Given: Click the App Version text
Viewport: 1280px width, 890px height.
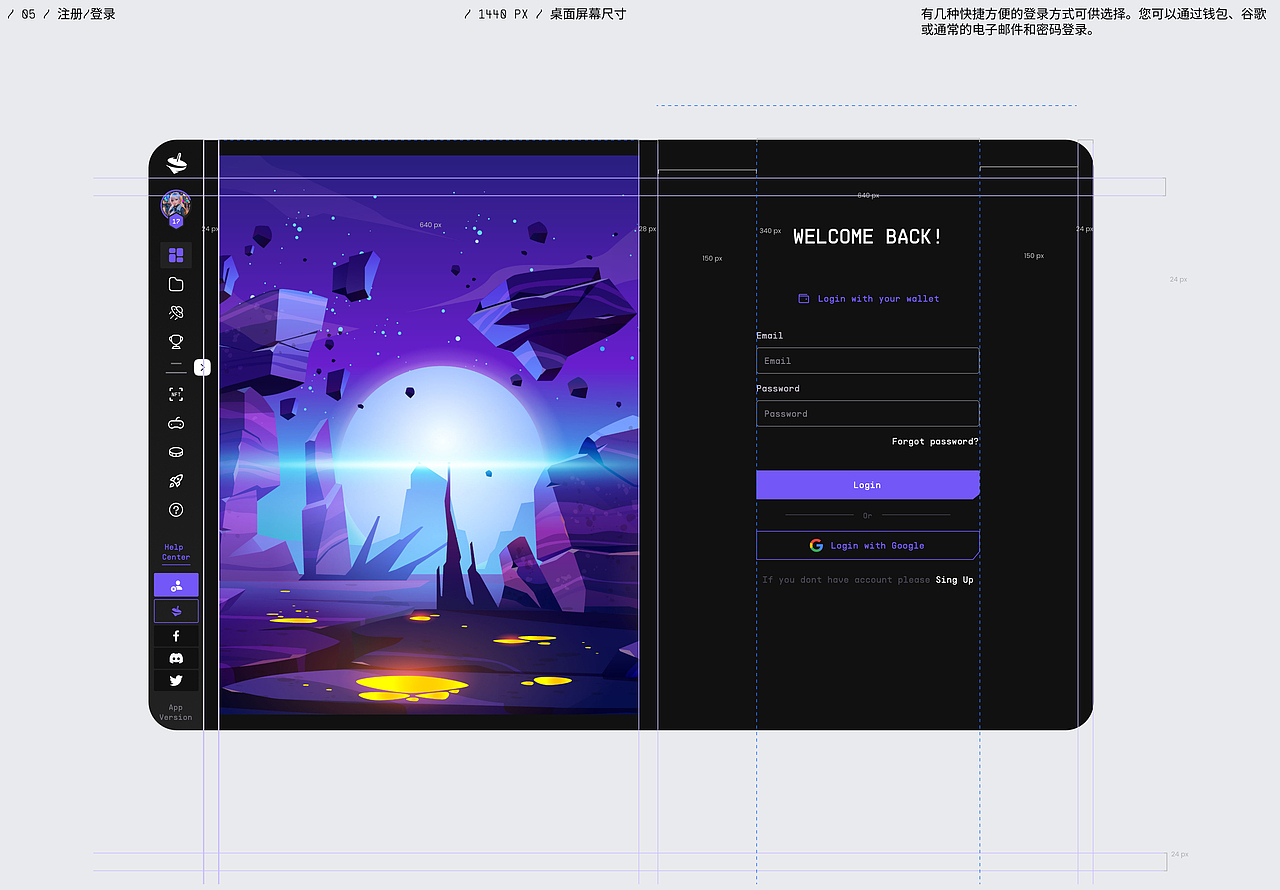Looking at the screenshot, I should pos(175,712).
